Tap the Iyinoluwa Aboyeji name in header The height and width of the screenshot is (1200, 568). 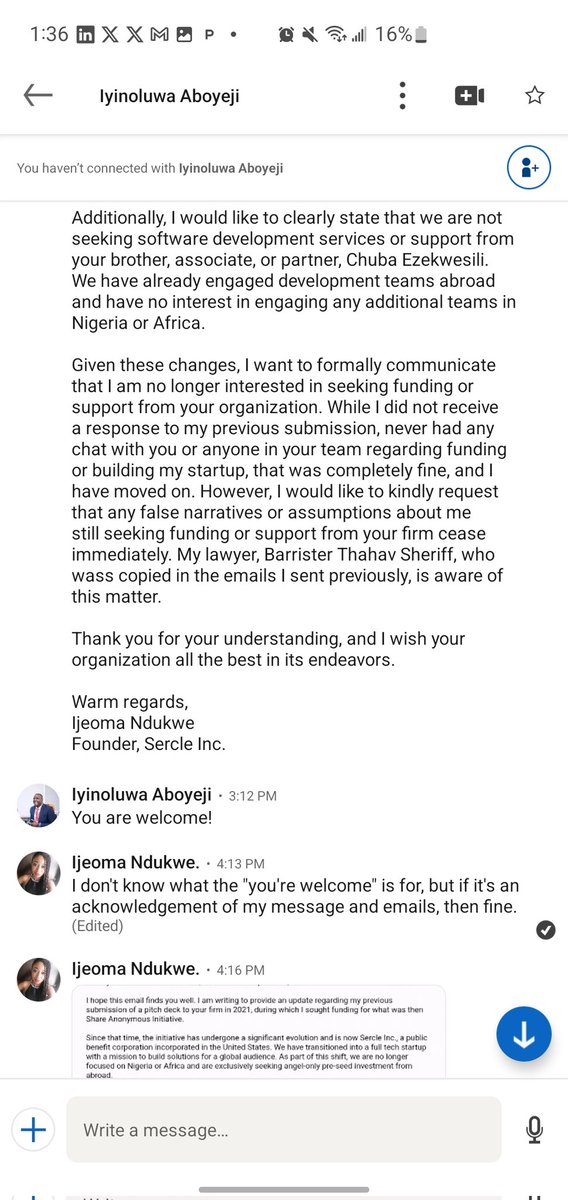click(x=169, y=96)
